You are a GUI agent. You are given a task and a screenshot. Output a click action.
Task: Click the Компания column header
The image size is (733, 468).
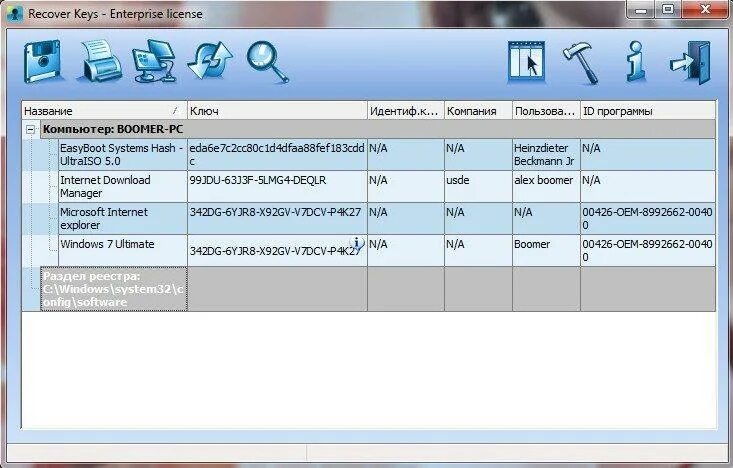pyautogui.click(x=478, y=111)
